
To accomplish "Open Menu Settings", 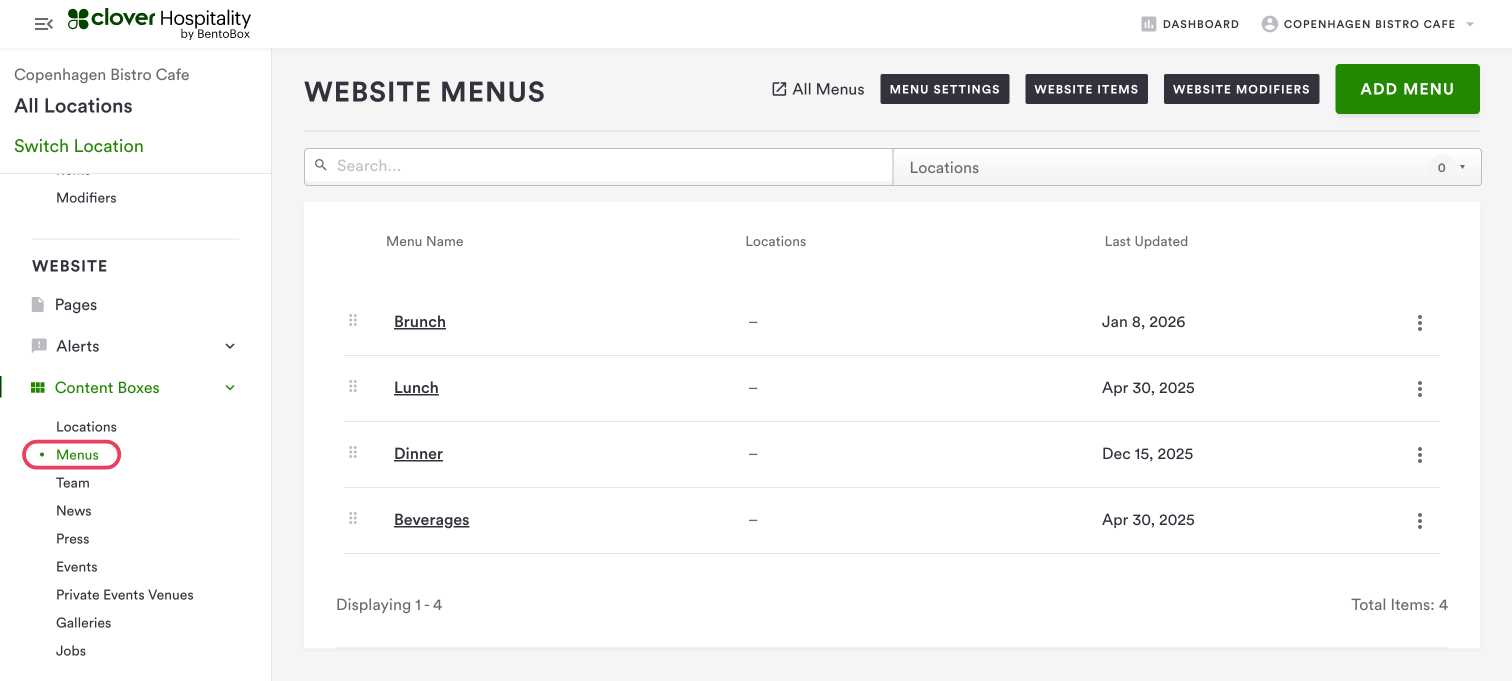I will pos(944,89).
